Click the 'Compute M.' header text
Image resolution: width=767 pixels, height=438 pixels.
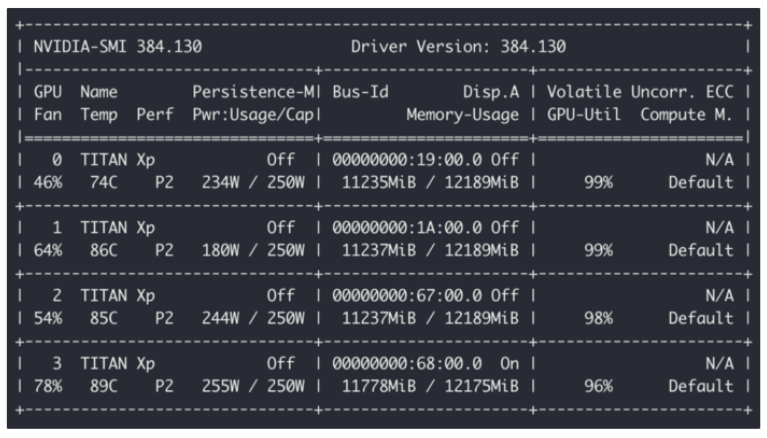686,115
